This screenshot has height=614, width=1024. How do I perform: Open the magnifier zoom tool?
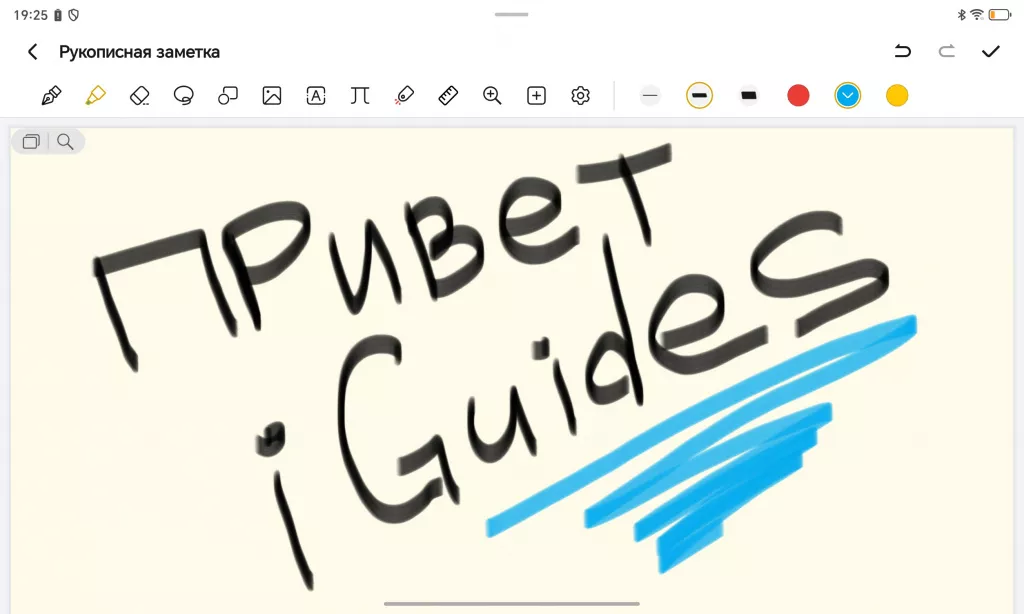492,95
